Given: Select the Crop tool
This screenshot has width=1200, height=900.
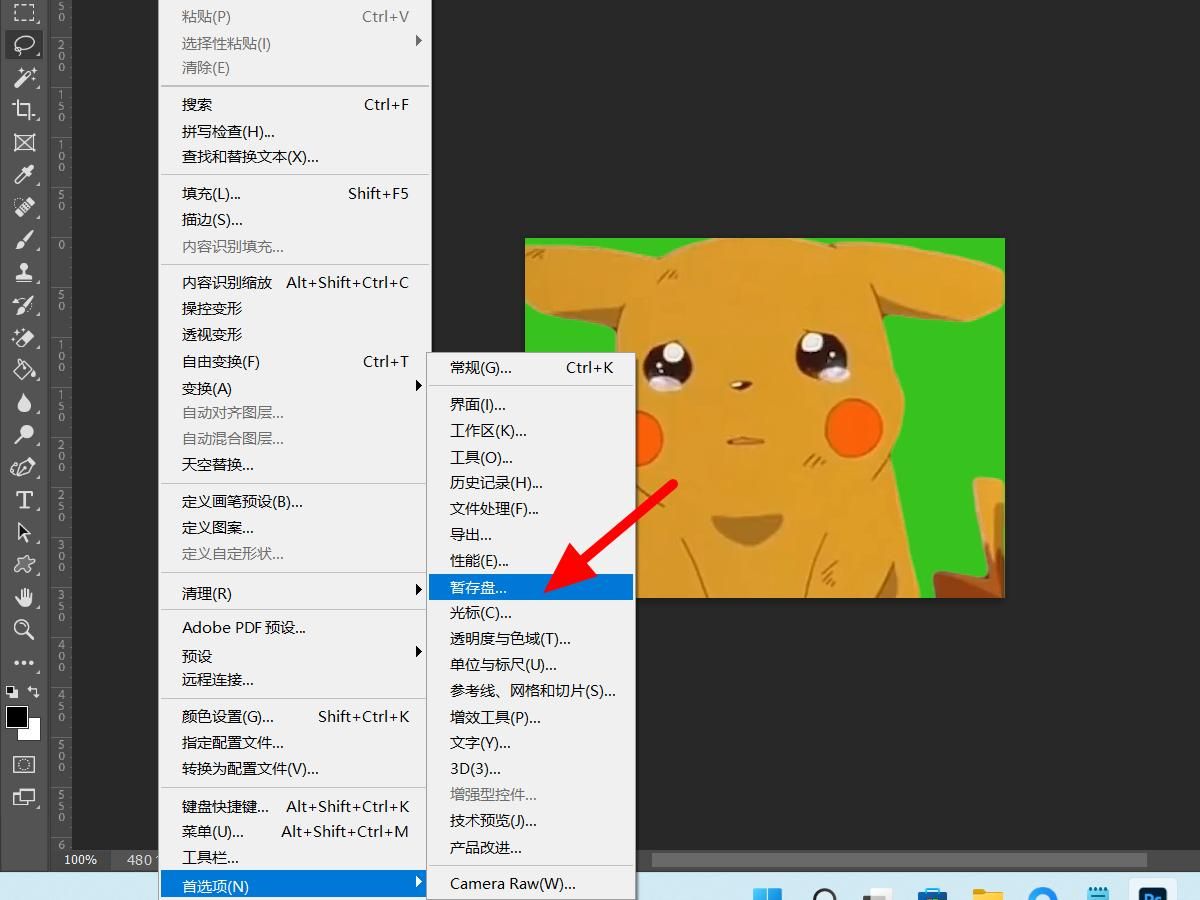Looking at the screenshot, I should [23, 110].
